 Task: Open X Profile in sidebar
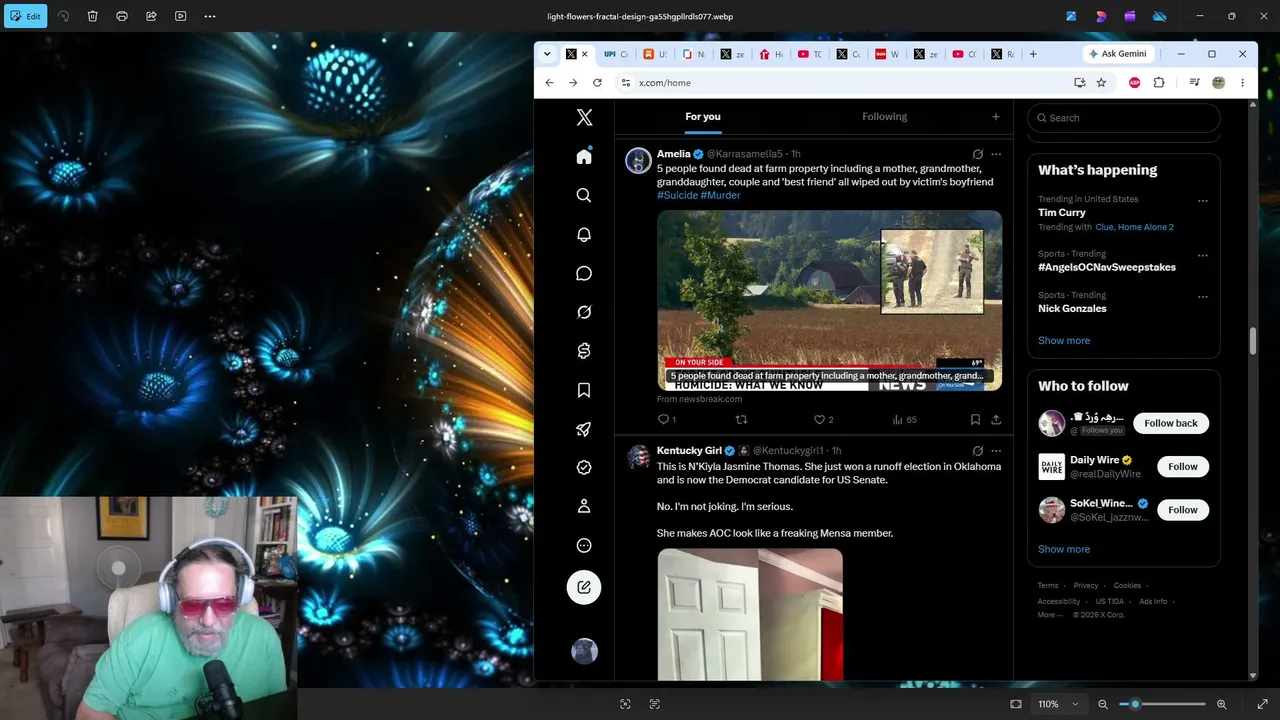[584, 507]
